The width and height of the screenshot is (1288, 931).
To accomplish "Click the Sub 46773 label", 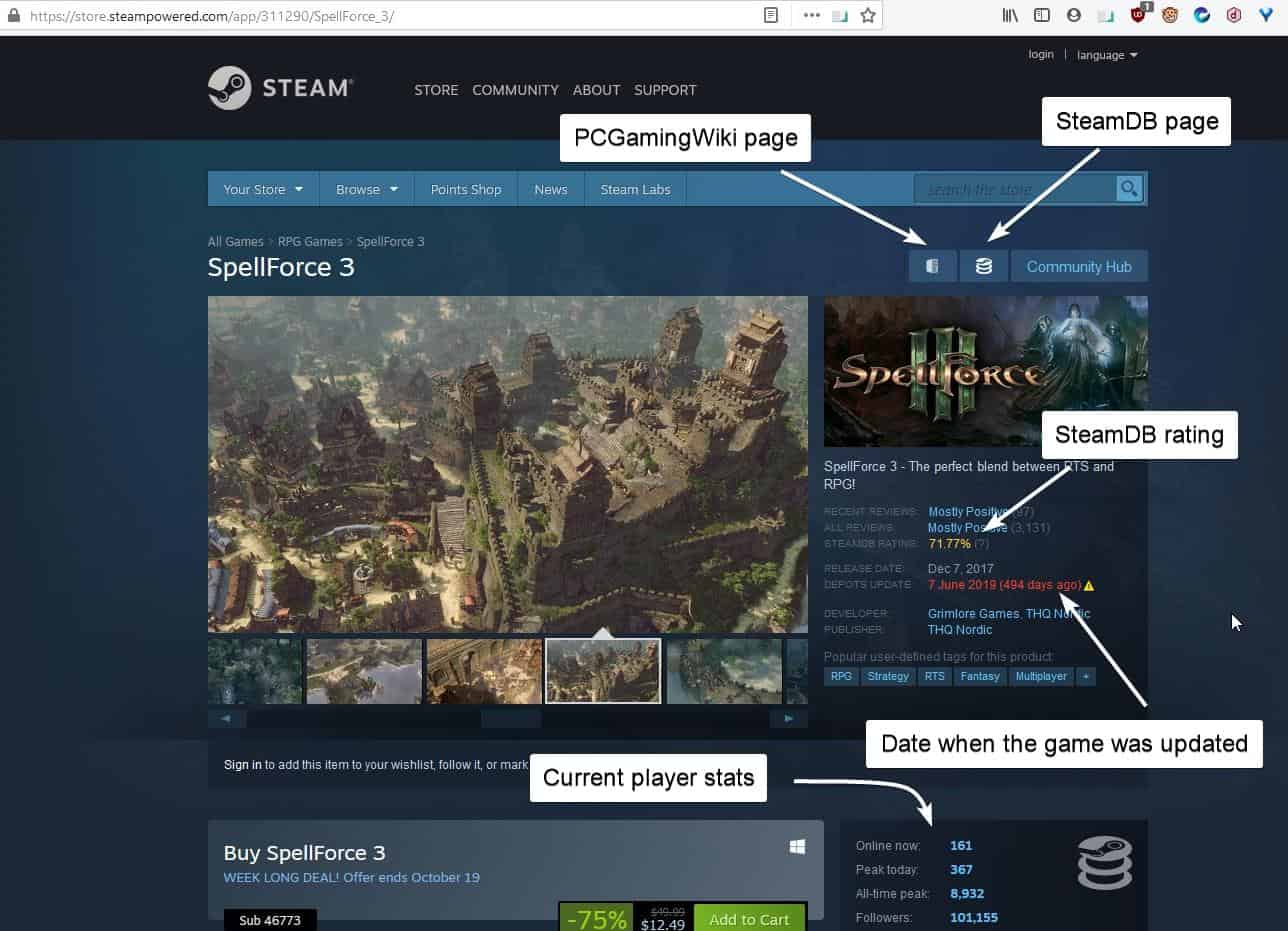I will point(270,920).
